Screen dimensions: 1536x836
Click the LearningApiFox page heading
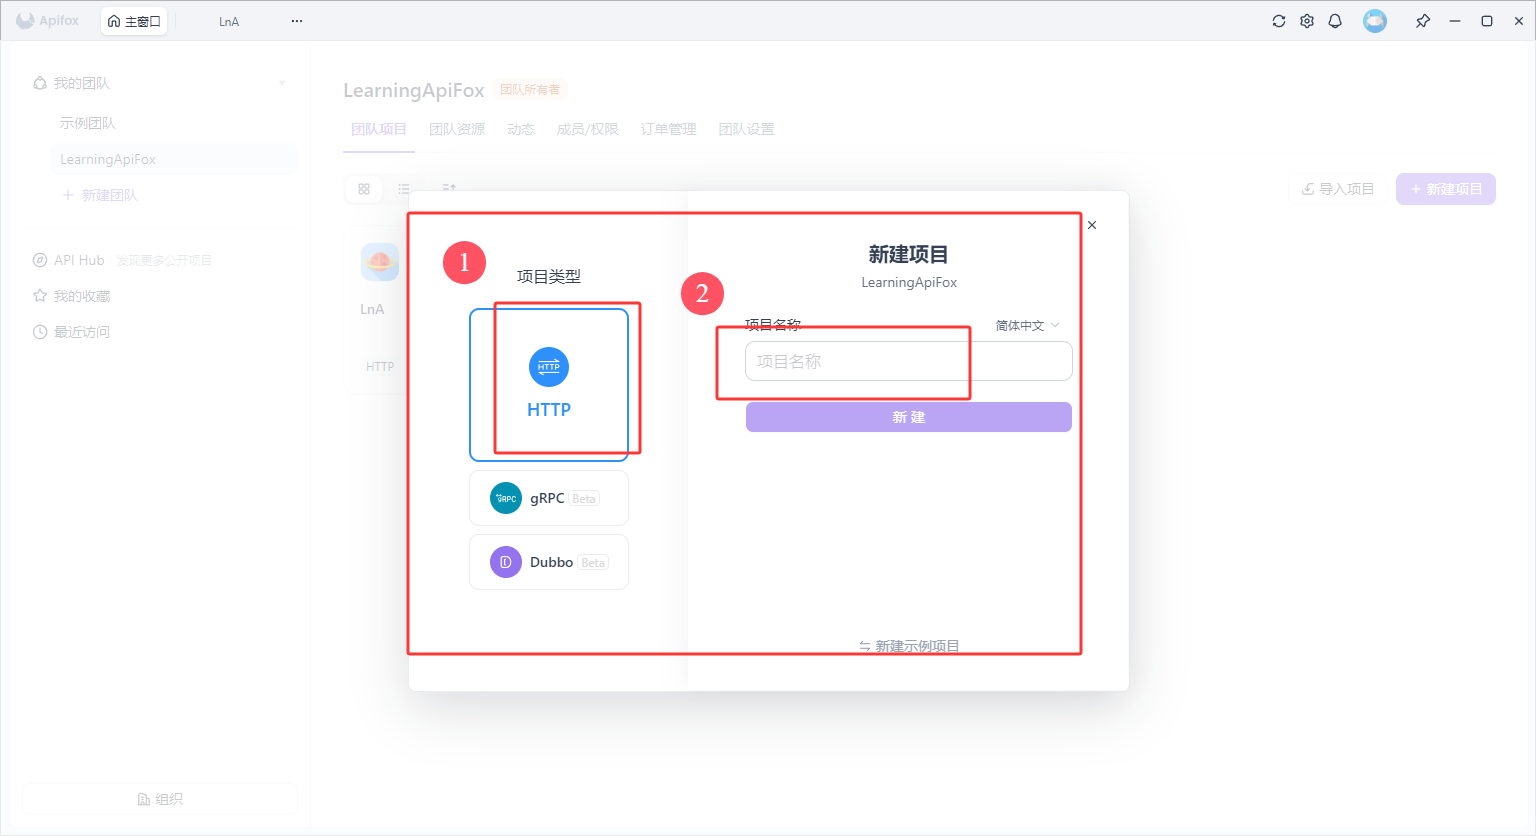tap(414, 90)
